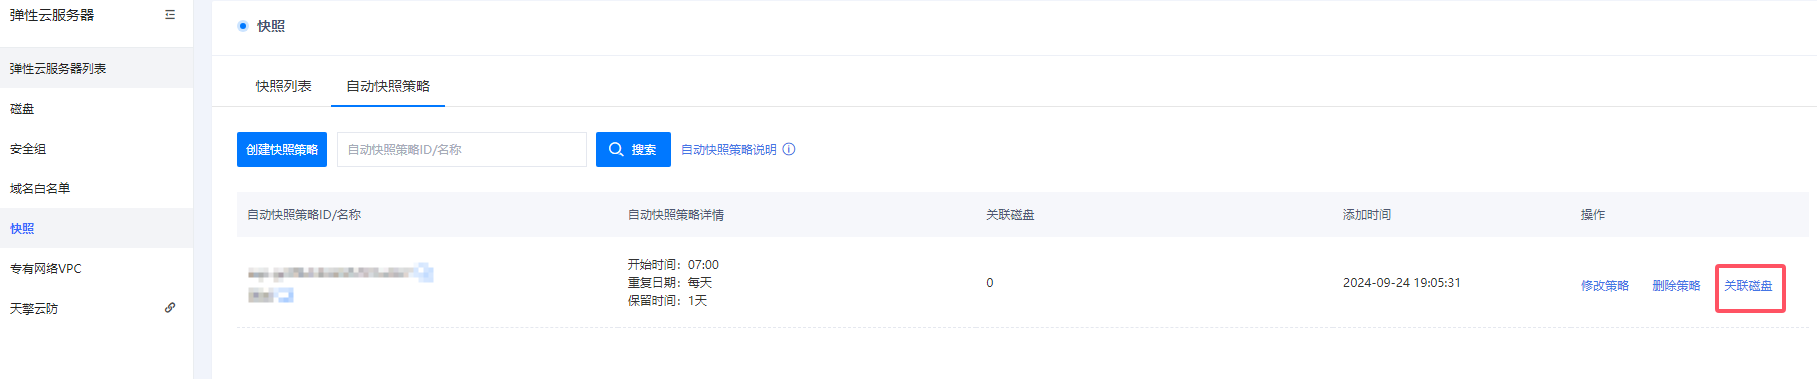Focus the 自动快照策略ID/名称 search field
1817x379 pixels.
point(462,149)
